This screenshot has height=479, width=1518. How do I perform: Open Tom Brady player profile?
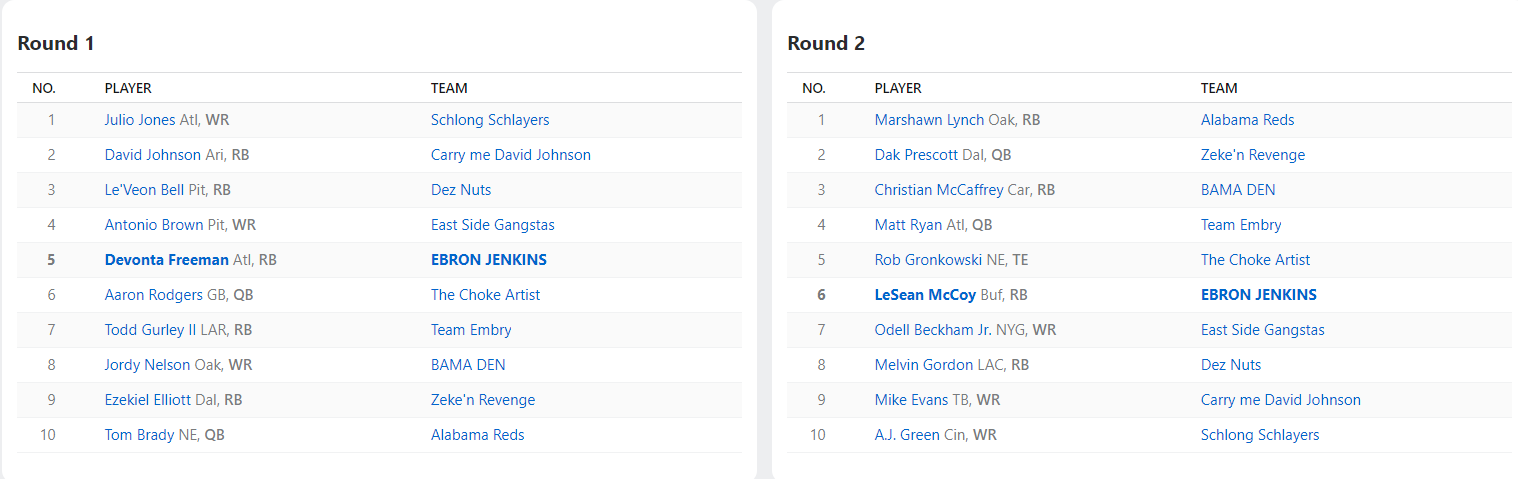tap(138, 435)
